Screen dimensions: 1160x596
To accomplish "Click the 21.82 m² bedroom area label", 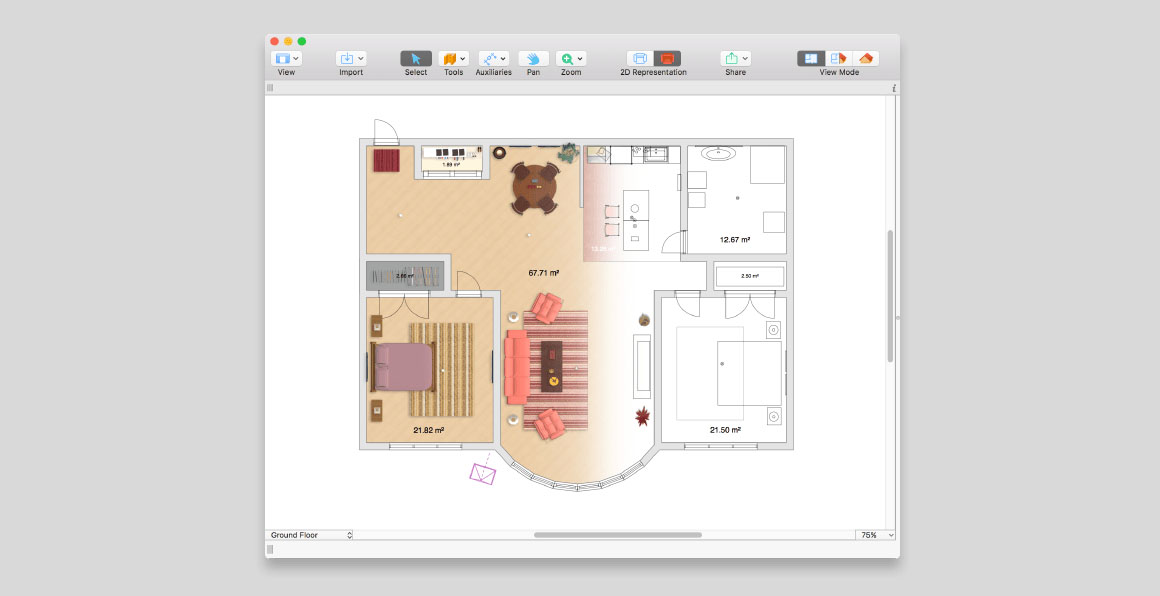I will point(429,430).
